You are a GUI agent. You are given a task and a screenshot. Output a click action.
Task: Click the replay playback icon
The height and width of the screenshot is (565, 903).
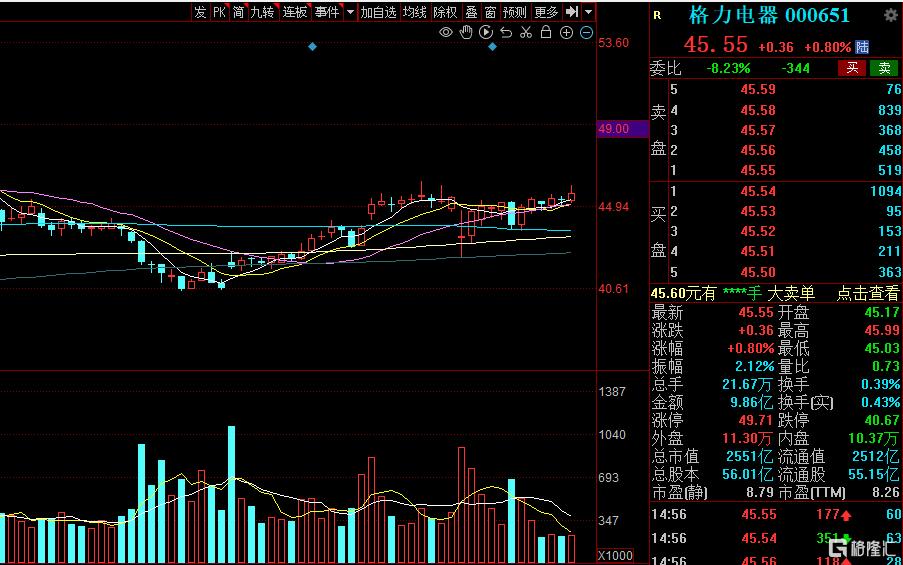click(486, 32)
